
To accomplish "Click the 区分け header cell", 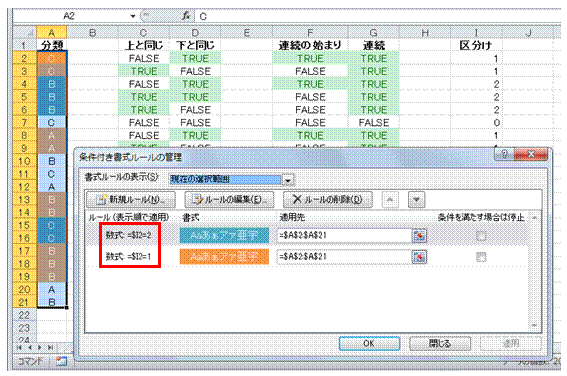I will click(476, 45).
